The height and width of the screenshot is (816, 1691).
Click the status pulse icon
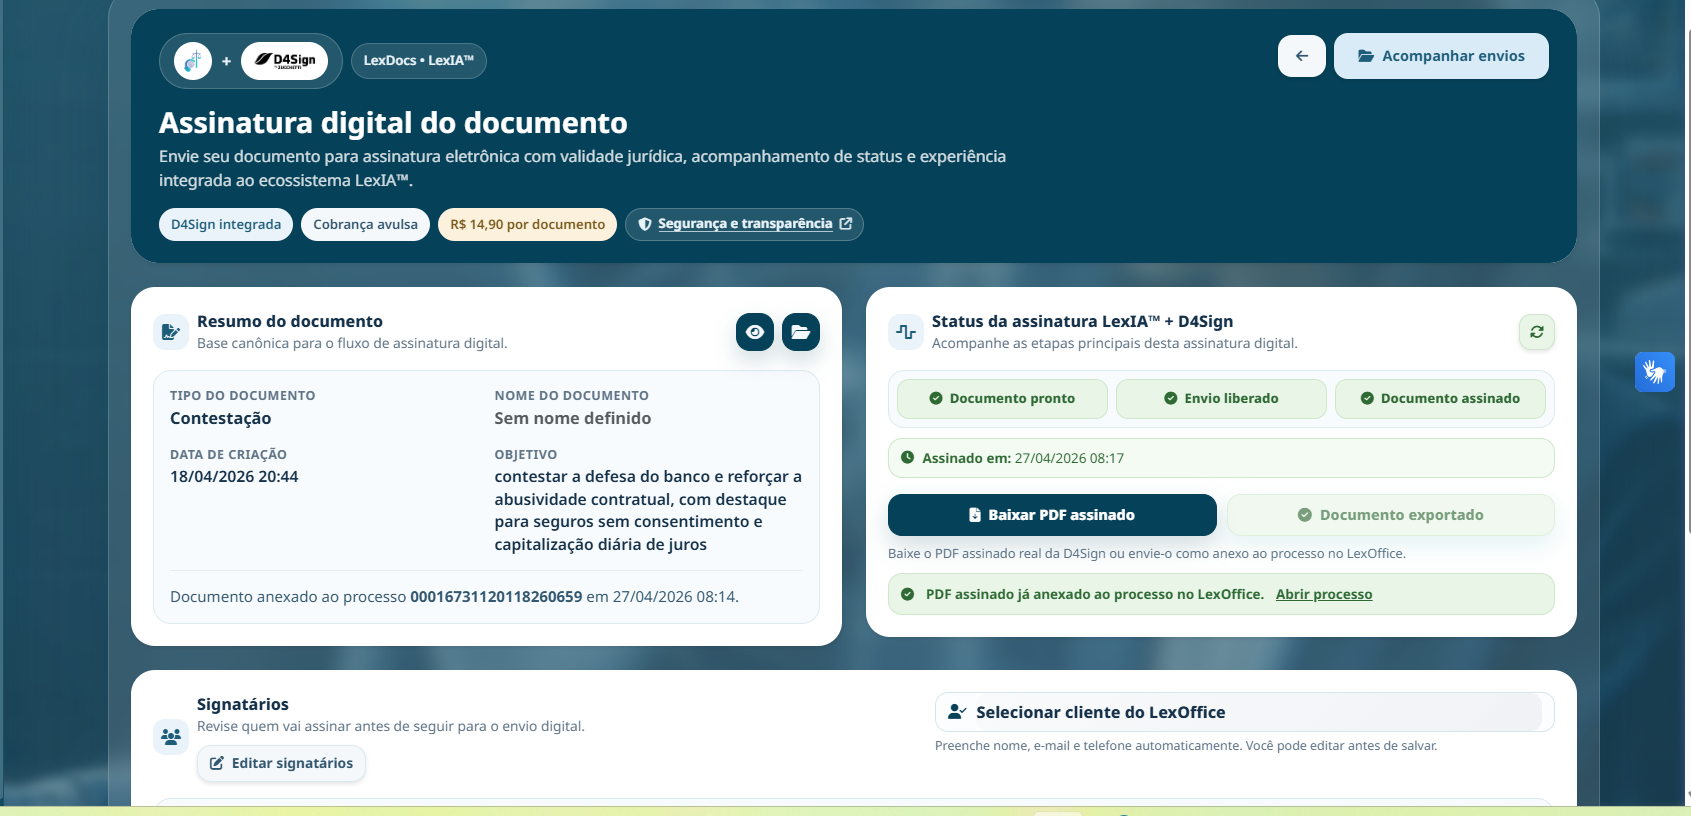pyautogui.click(x=906, y=332)
